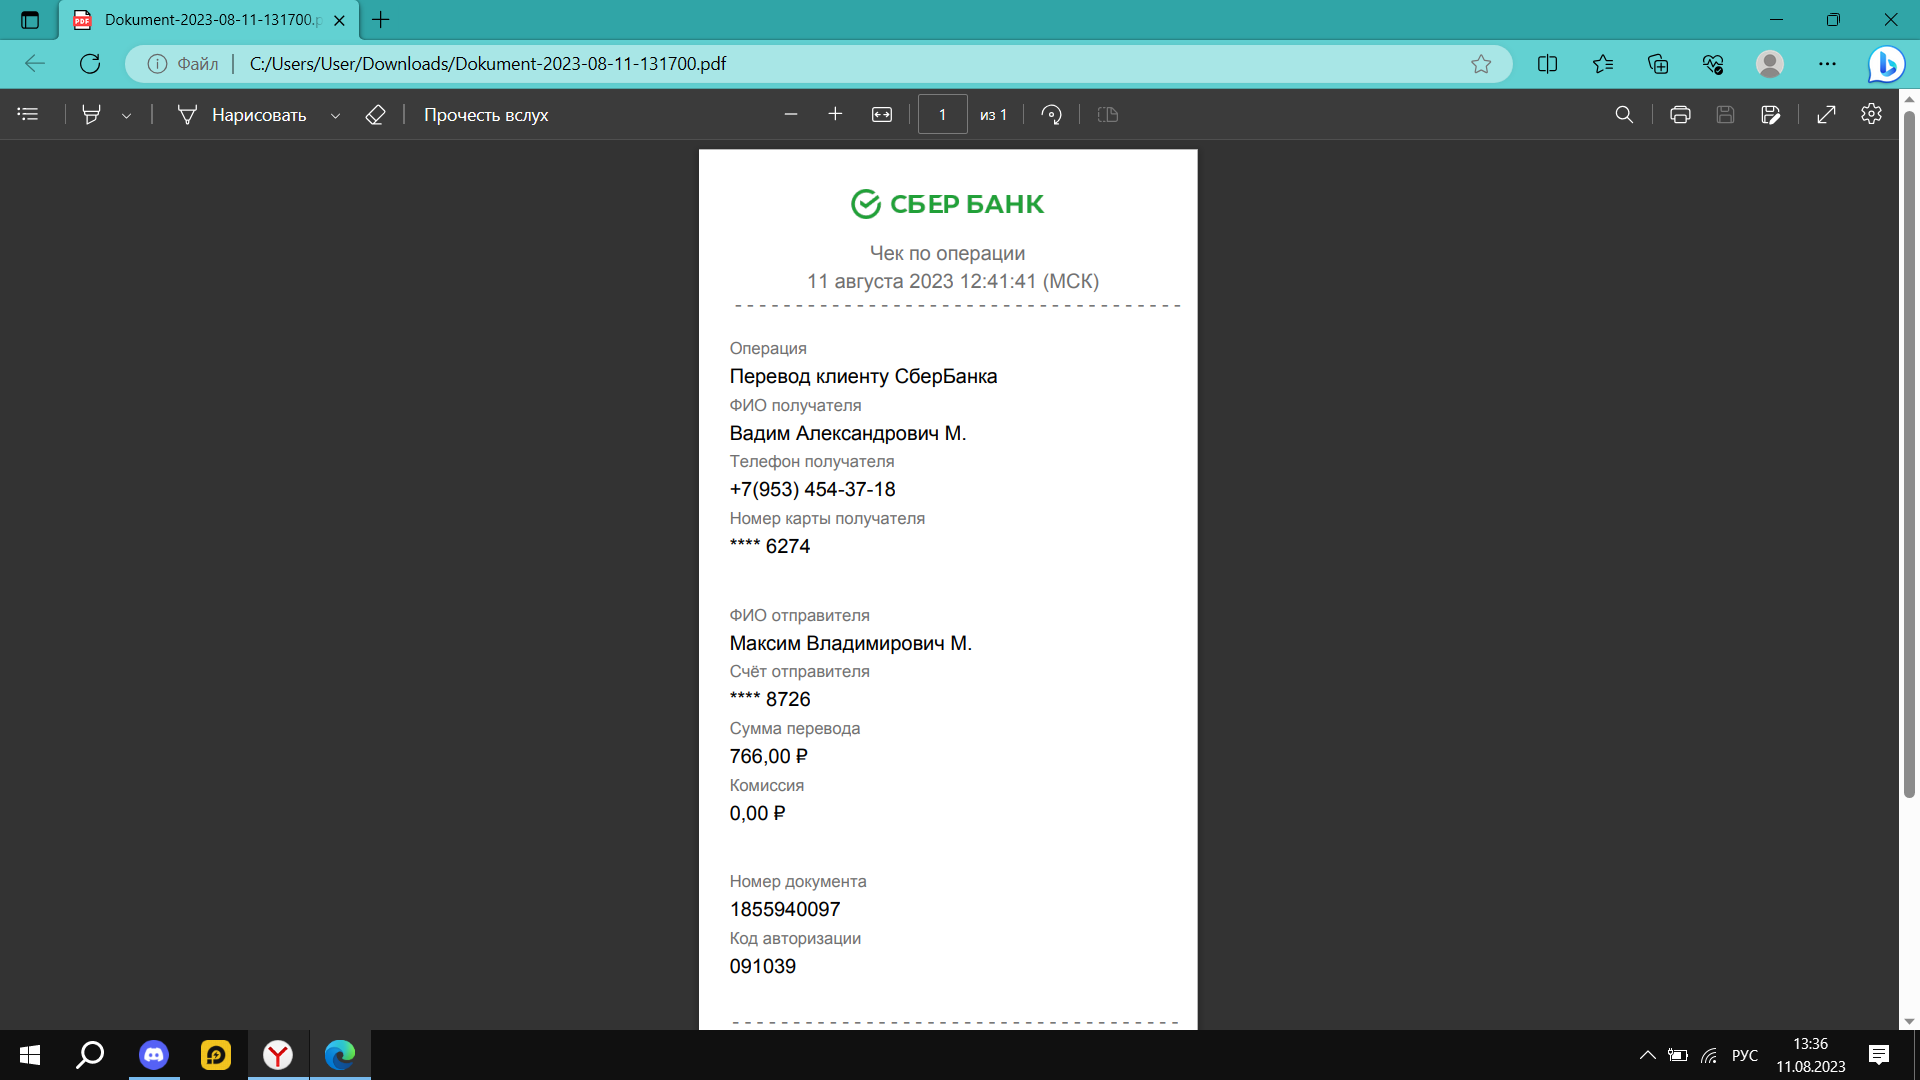Open the tab actions menu
This screenshot has width=1920, height=1080.
(30, 20)
